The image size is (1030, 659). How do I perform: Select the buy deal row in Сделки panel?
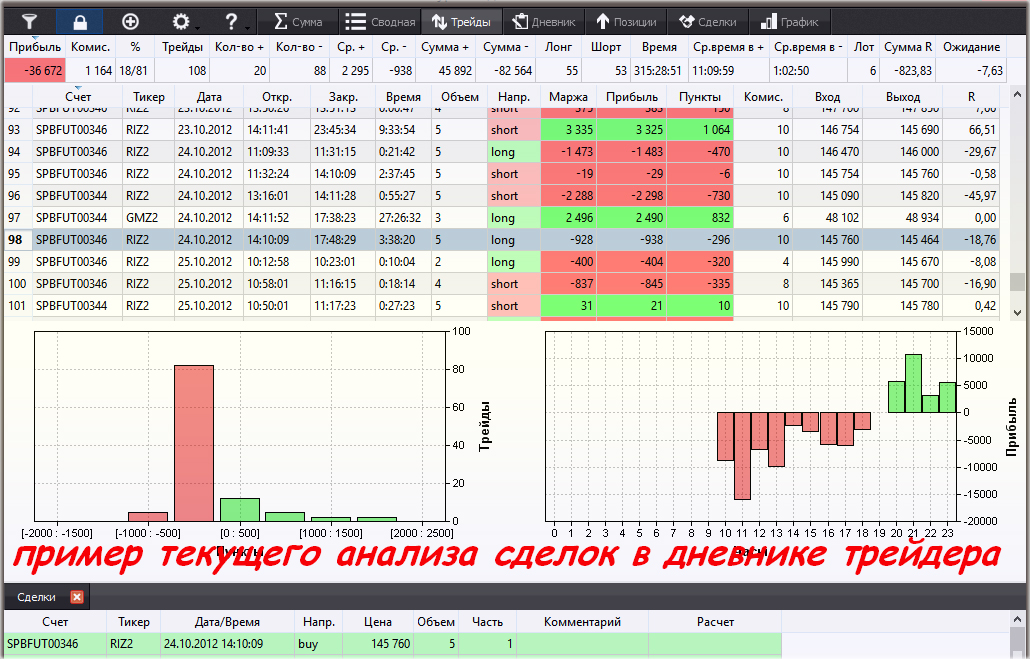tap(300, 644)
